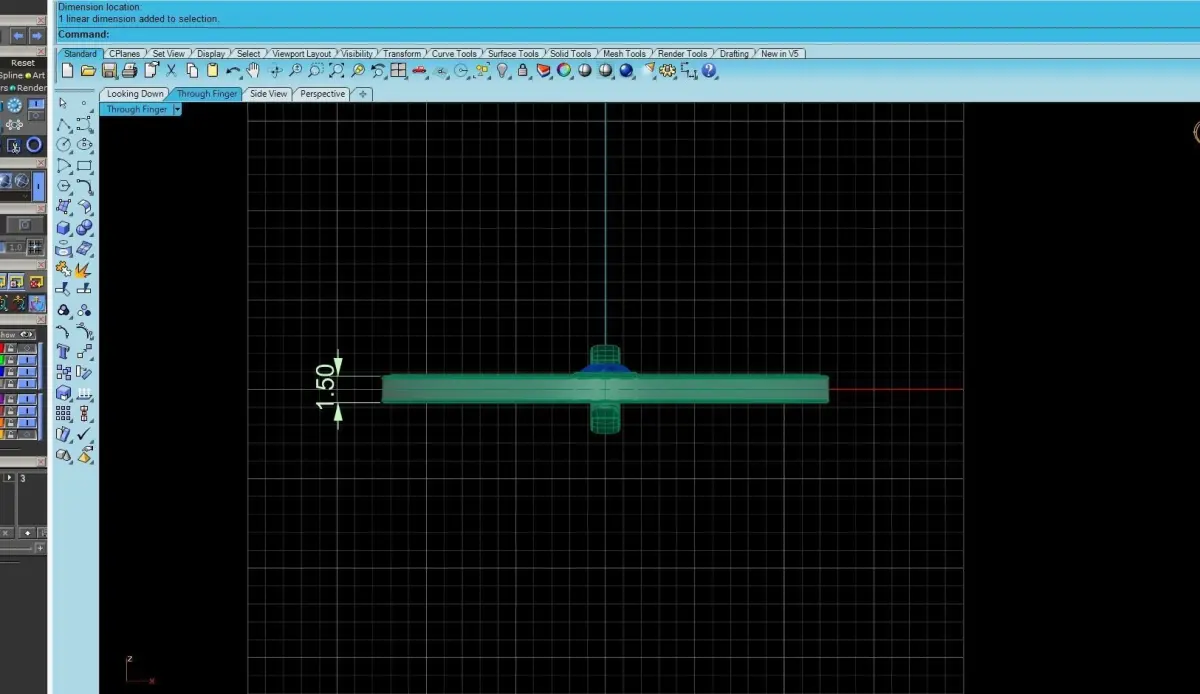Switch to the CPlanes toolbar tab
Image resolution: width=1200 pixels, height=694 pixels.
125,53
